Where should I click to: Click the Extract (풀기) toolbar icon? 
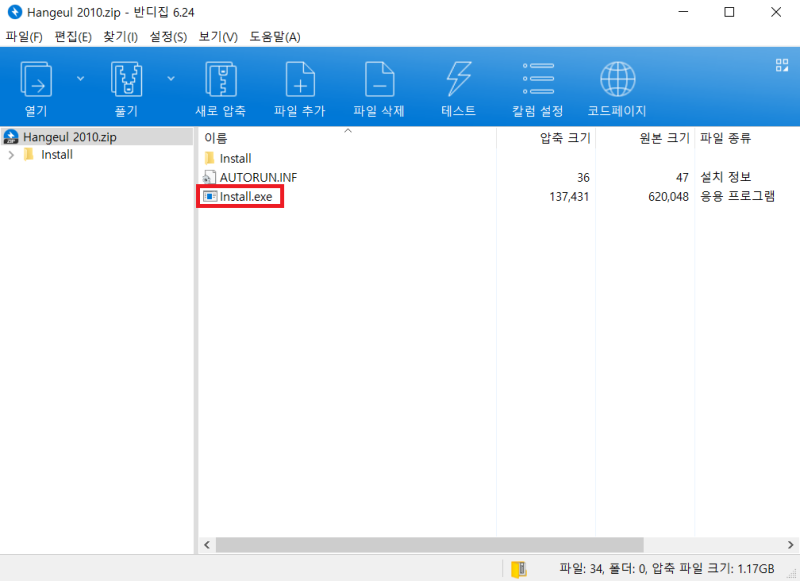[x=126, y=79]
